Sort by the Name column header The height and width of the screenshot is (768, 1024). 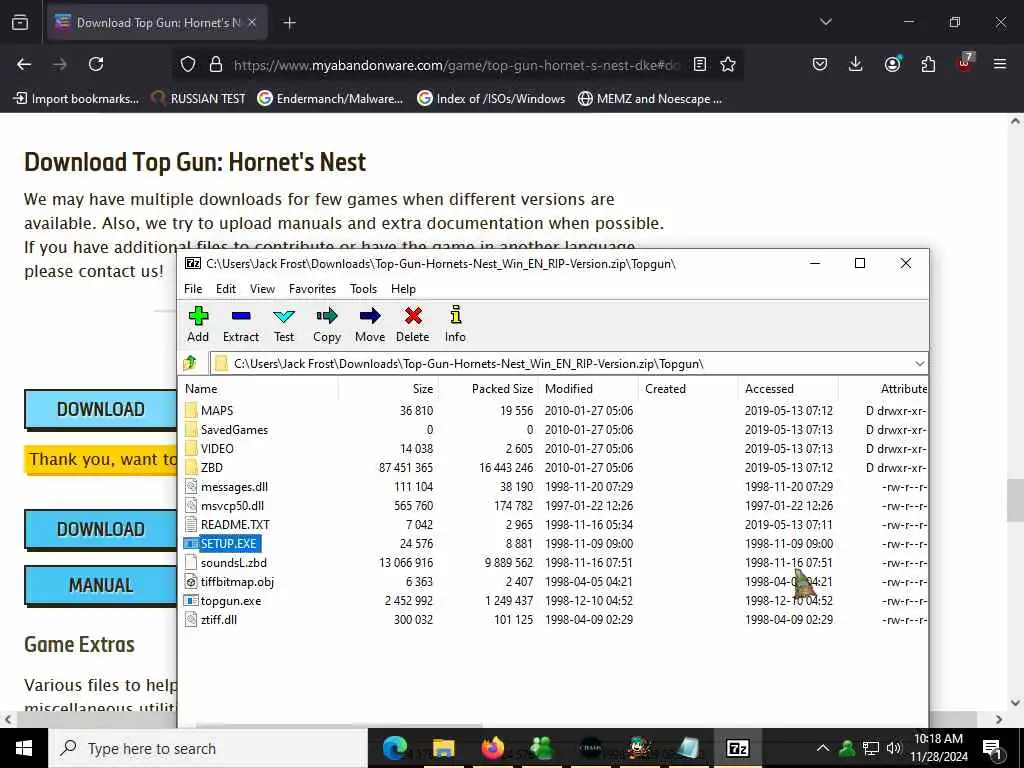pos(259,389)
